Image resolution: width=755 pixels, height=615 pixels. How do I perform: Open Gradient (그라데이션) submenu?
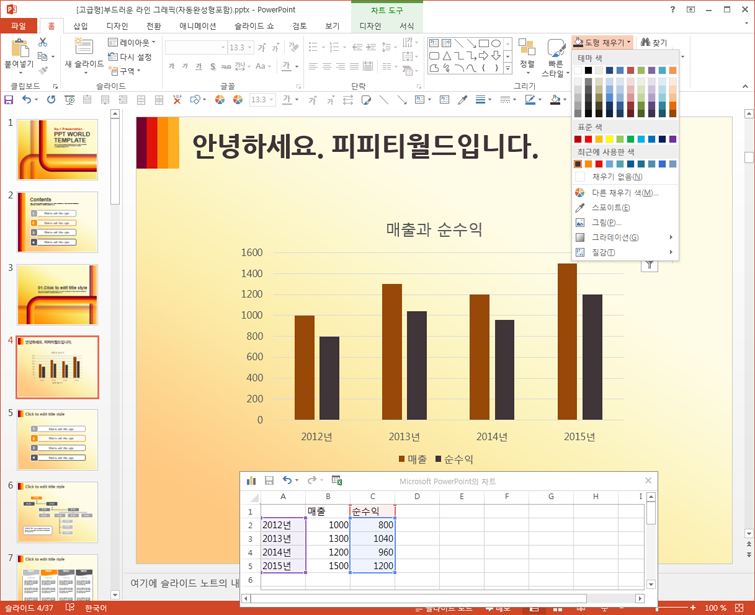pyautogui.click(x=625, y=237)
